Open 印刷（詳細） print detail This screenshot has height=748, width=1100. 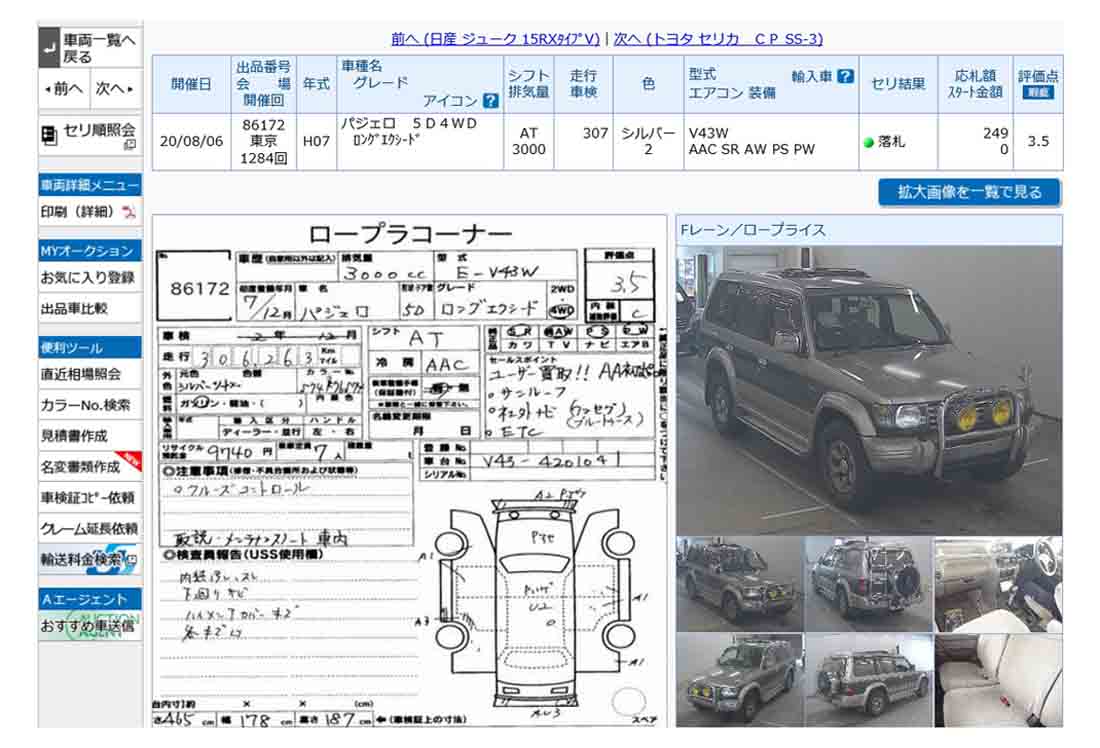point(90,212)
